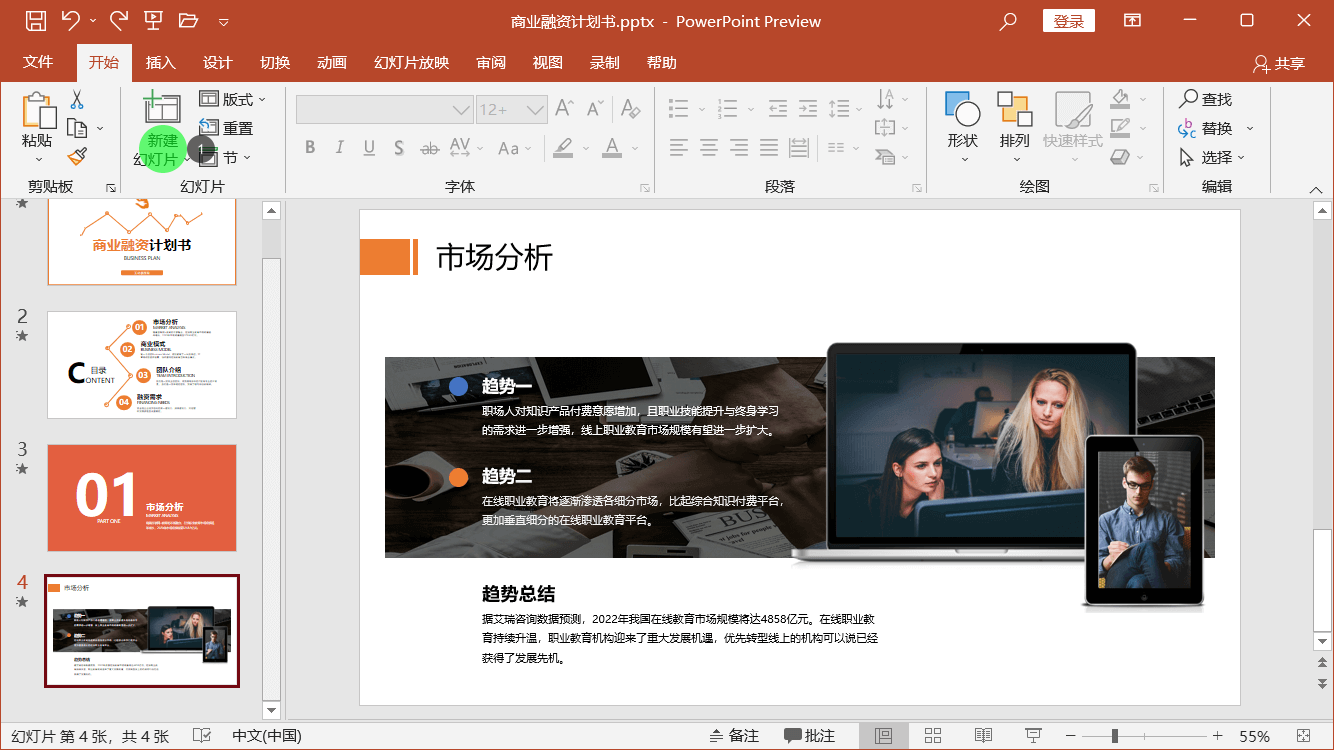Click the 中文(中国) language indicator
The height and width of the screenshot is (750, 1334).
pyautogui.click(x=267, y=736)
